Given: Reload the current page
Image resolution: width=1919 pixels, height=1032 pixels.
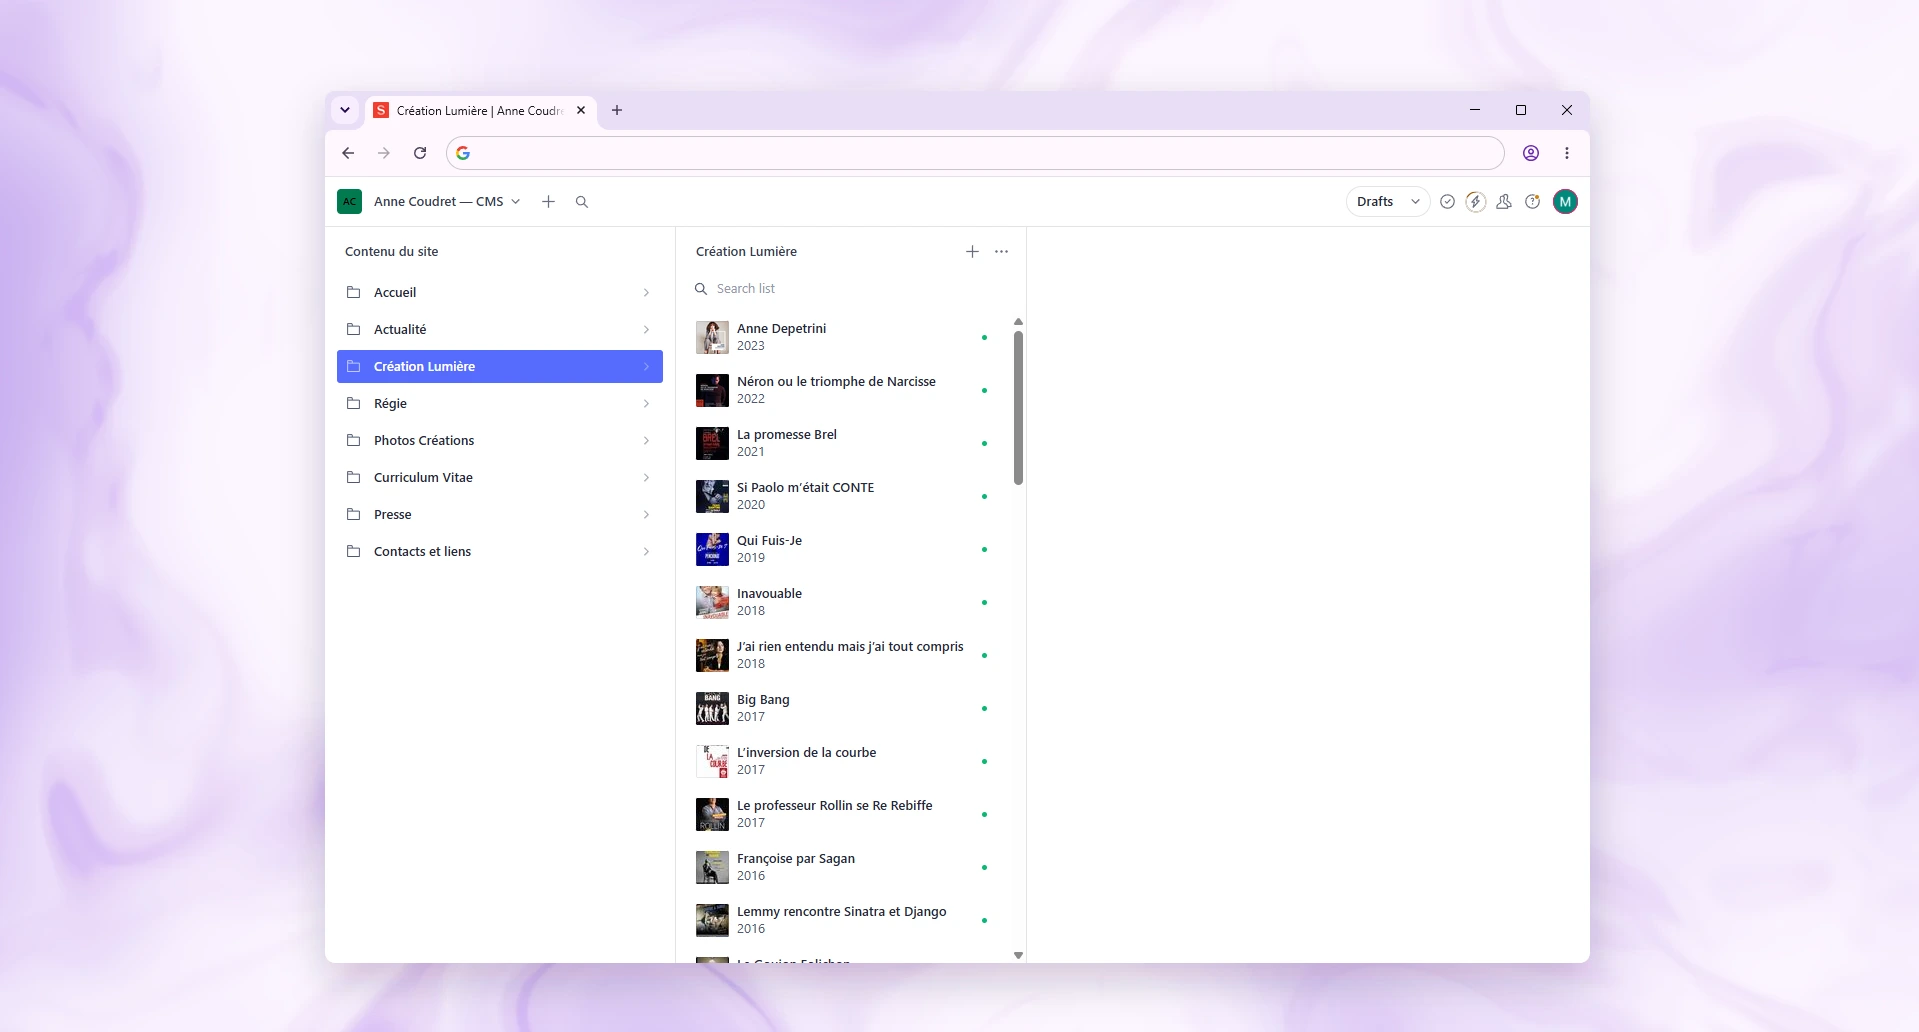Looking at the screenshot, I should click(420, 153).
